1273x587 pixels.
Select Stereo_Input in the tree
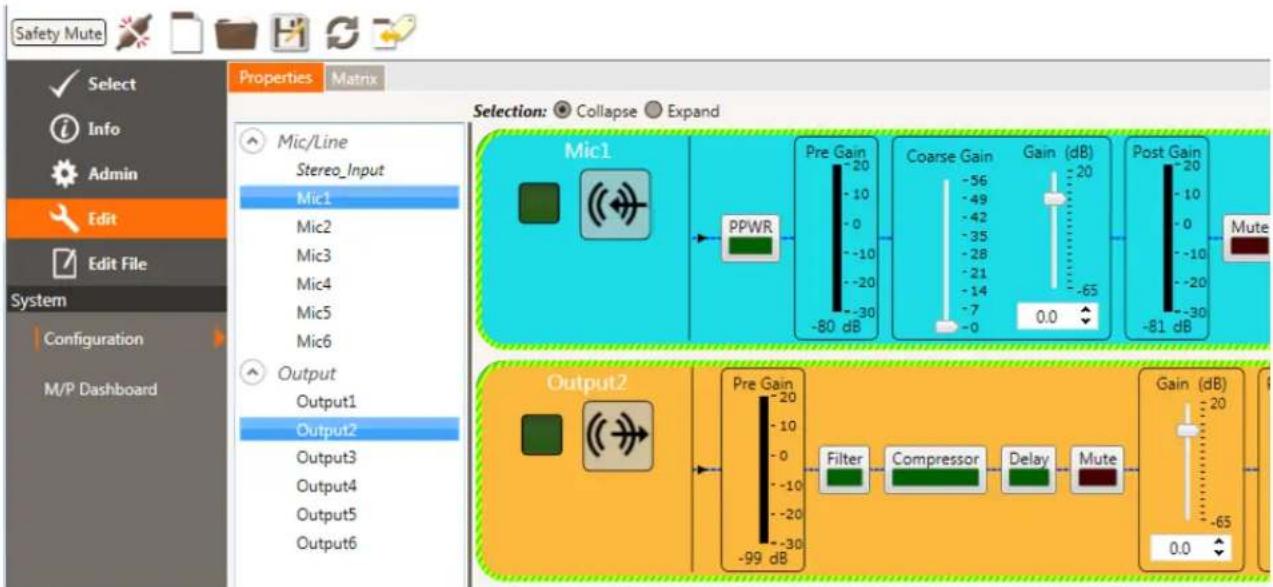click(340, 170)
